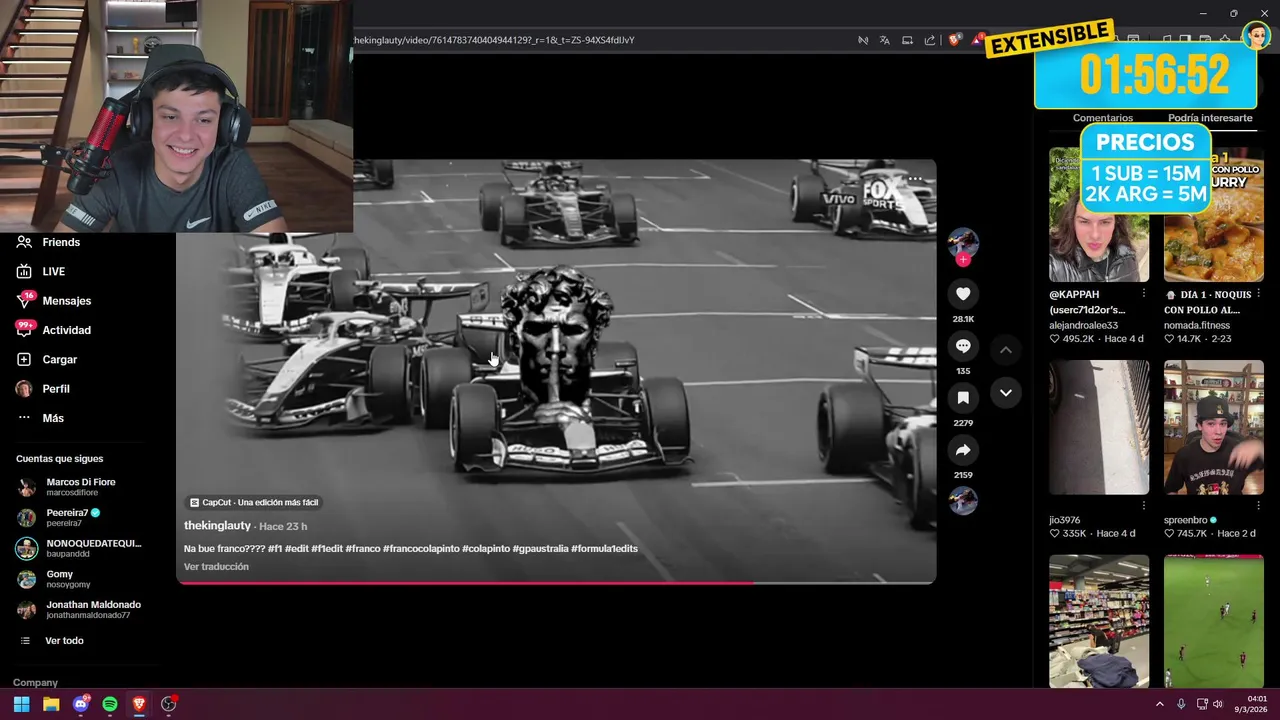Click the volume speaker tray icon
The height and width of the screenshot is (720, 1280).
tap(1218, 704)
